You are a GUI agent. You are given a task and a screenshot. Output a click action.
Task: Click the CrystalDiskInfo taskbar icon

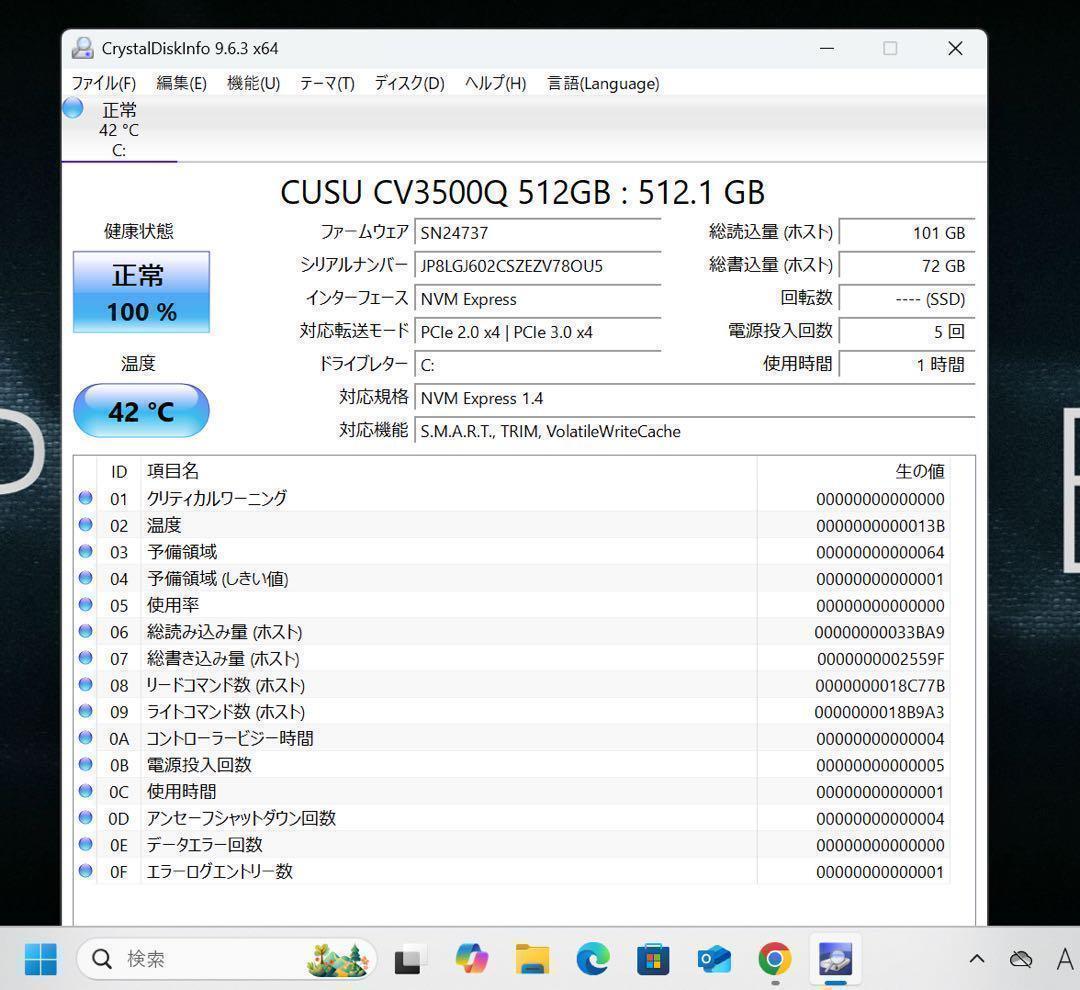(835, 958)
